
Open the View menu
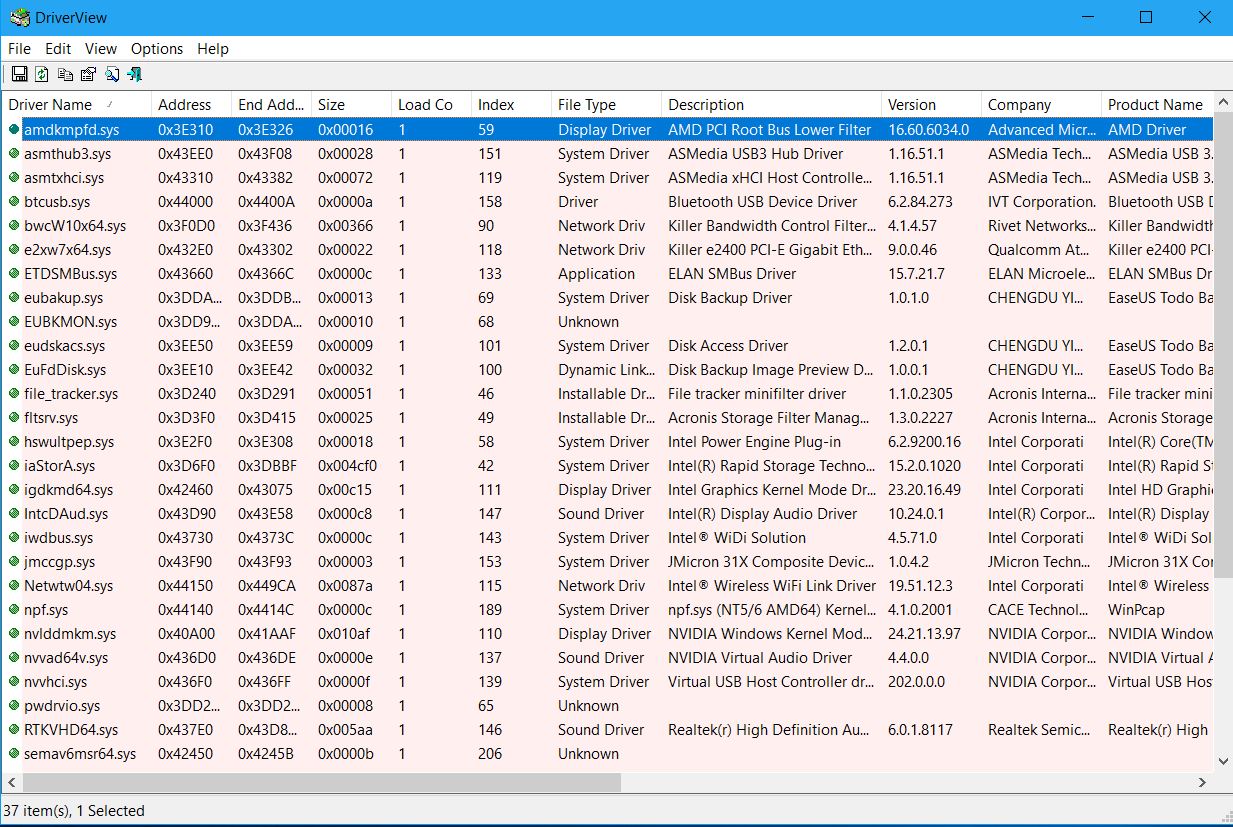[x=101, y=48]
